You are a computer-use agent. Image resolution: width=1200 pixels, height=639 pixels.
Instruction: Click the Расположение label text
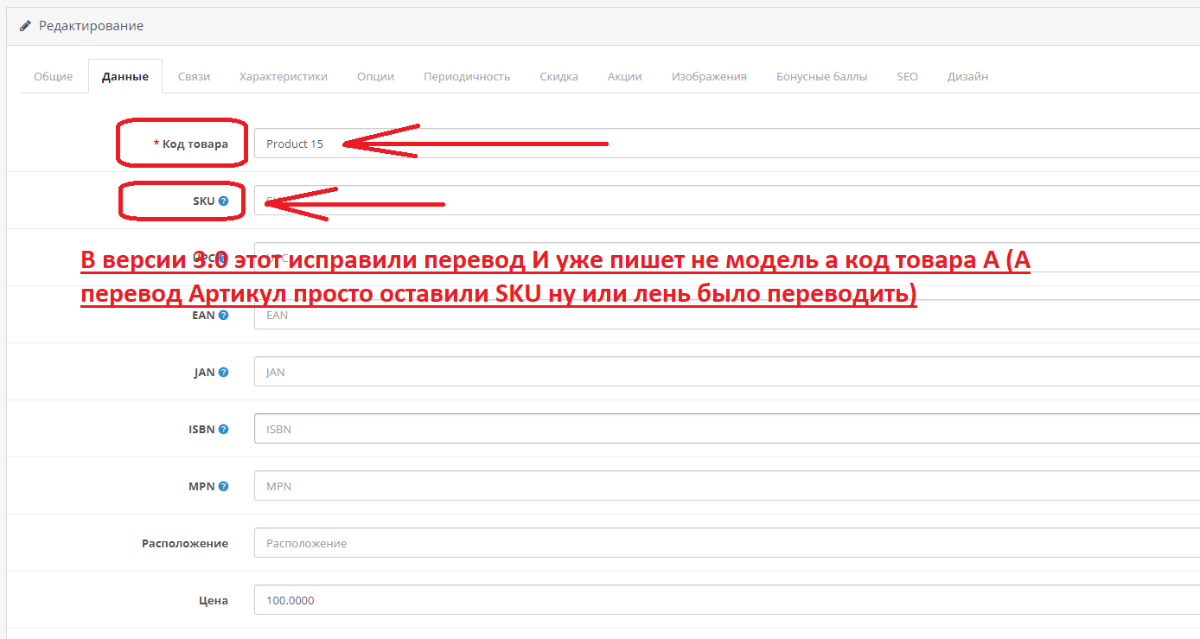(185, 543)
